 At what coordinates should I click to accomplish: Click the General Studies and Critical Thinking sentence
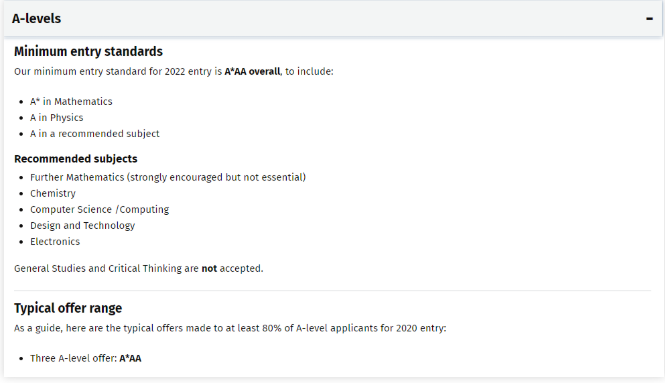139,268
